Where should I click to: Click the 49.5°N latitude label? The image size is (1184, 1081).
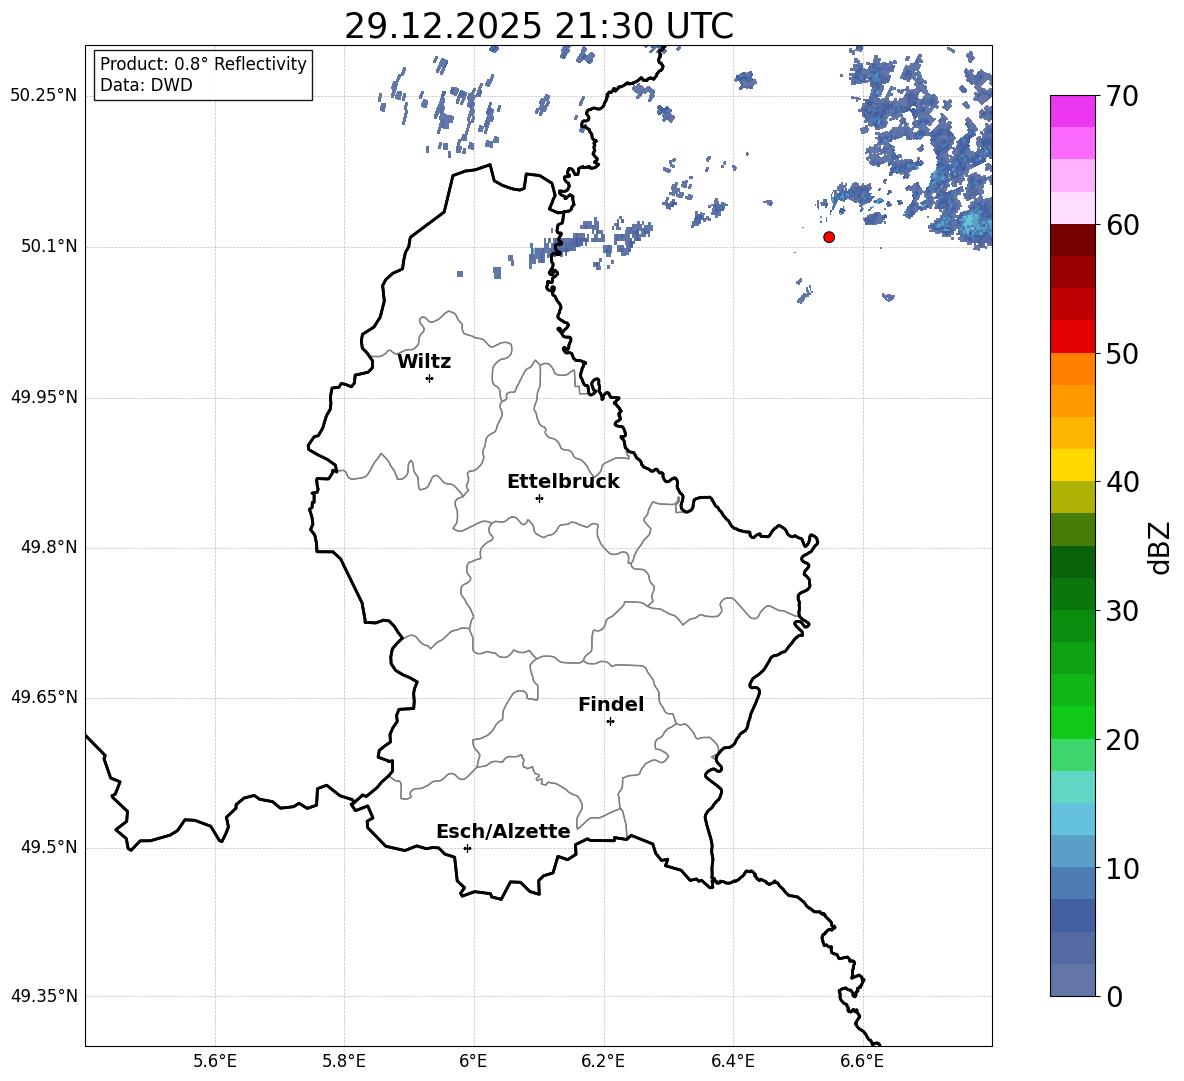tap(49, 847)
